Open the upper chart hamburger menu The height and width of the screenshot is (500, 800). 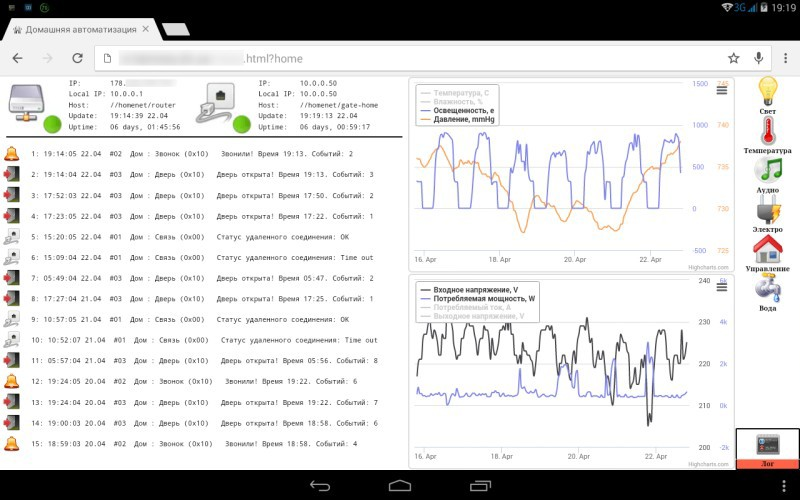721,91
